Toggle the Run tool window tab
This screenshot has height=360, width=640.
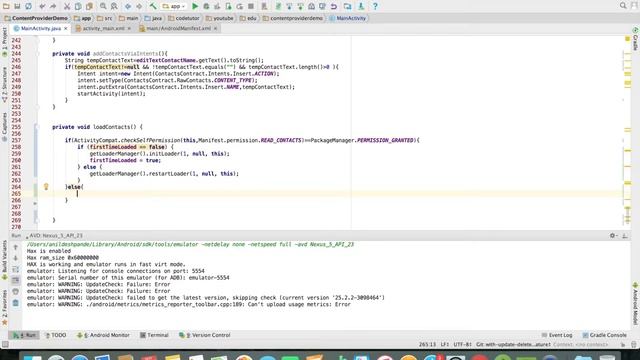tap(24, 335)
